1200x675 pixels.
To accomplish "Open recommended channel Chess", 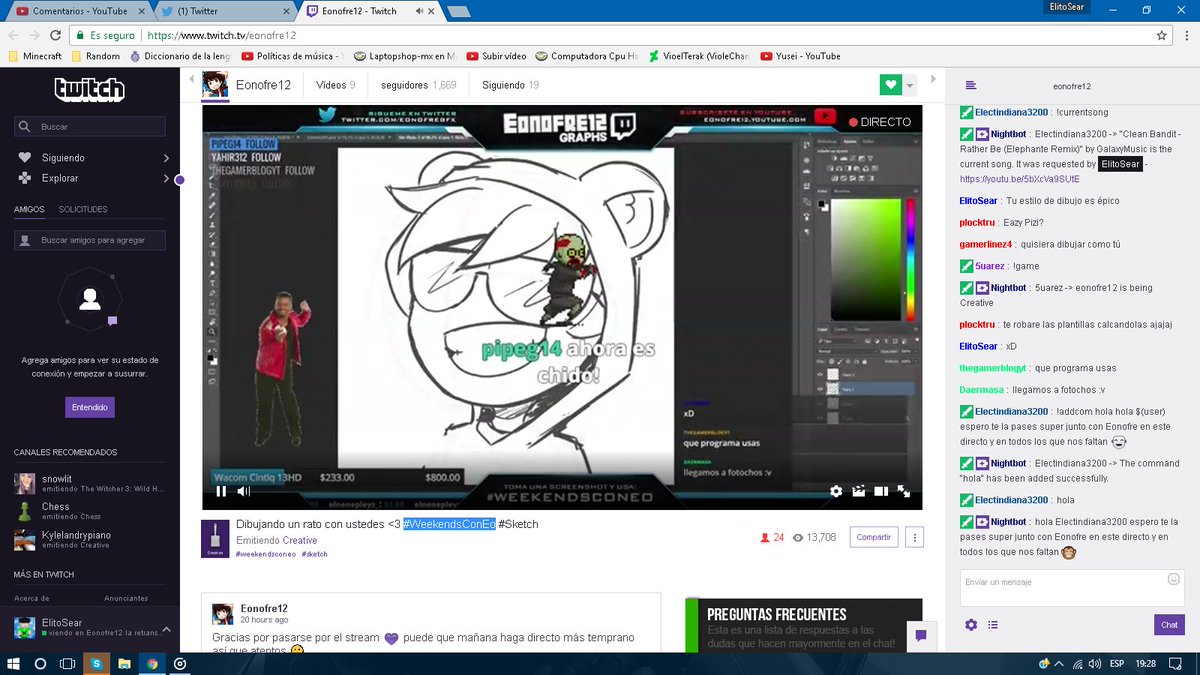I will [88, 511].
